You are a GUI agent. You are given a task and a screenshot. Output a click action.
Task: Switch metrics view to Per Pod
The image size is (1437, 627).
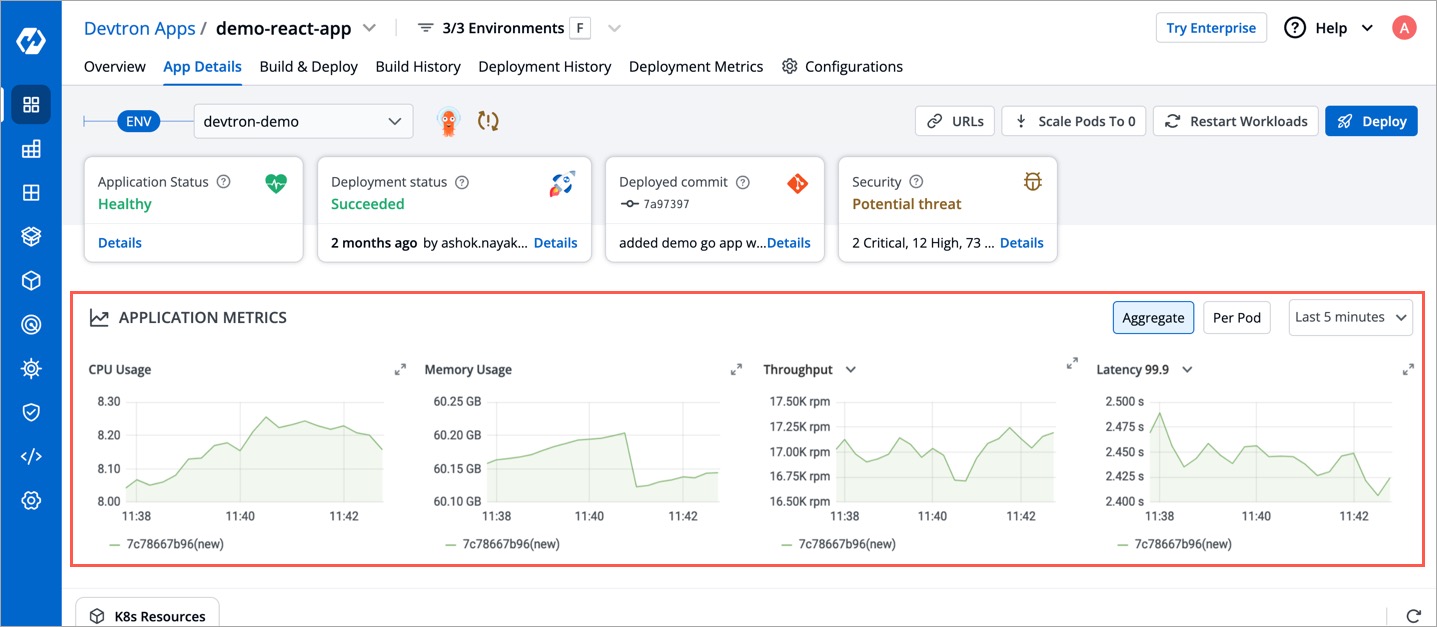(1236, 317)
